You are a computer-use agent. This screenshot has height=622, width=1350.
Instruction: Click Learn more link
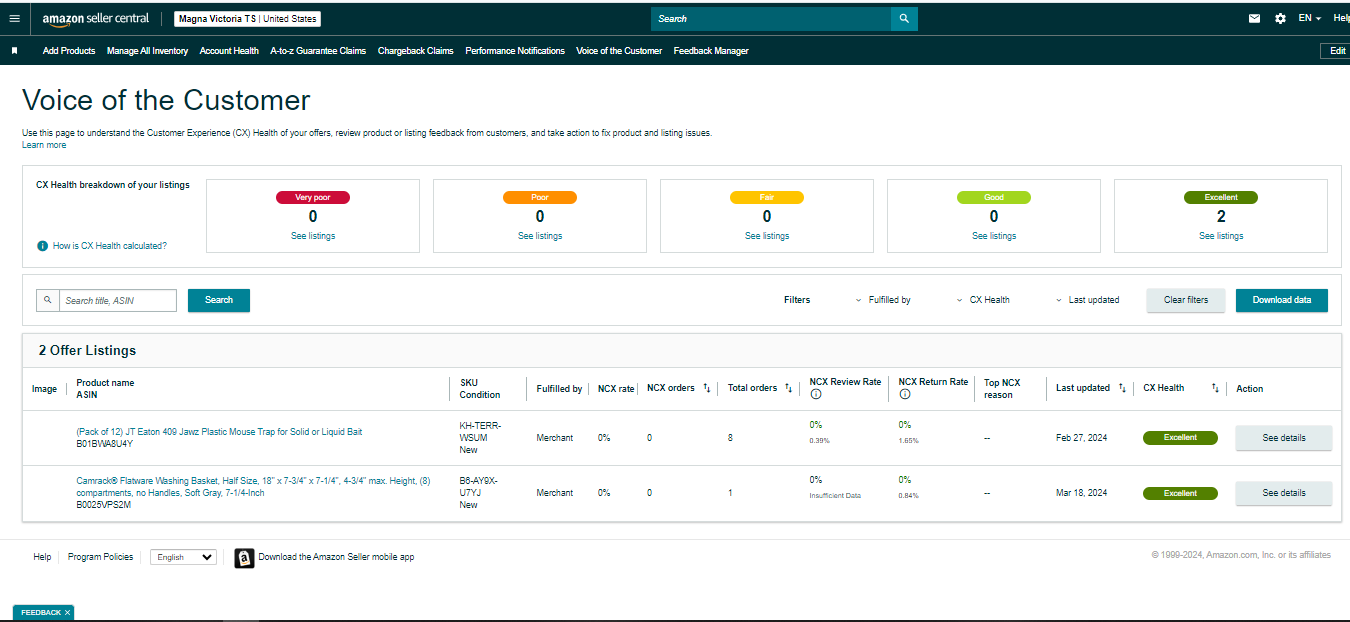point(44,145)
